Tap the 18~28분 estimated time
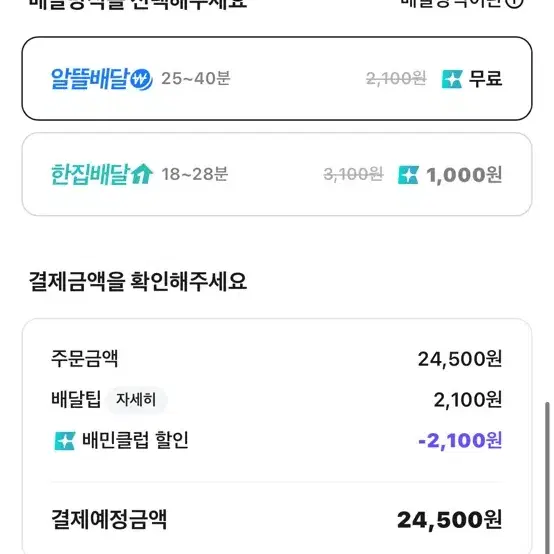The height and width of the screenshot is (554, 554). (x=195, y=174)
